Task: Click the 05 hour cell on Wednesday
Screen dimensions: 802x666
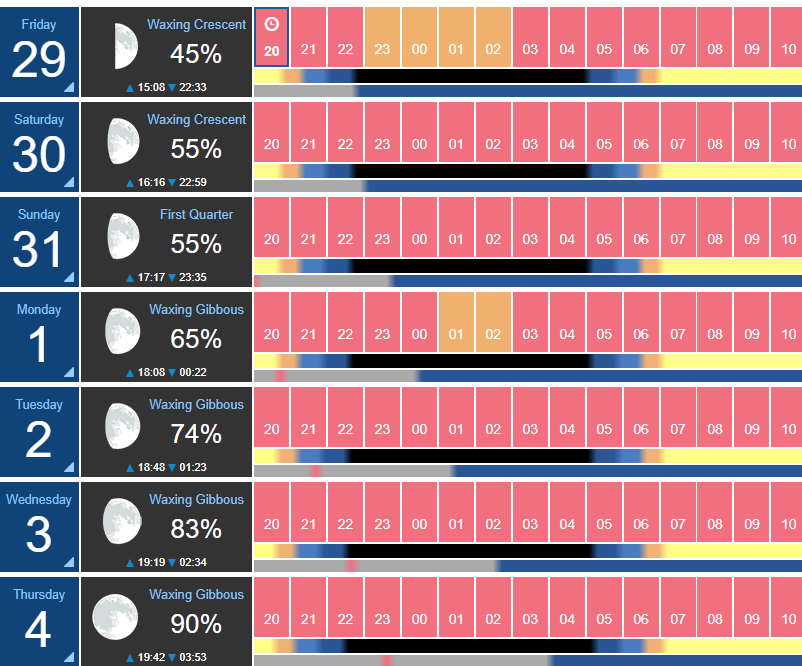Action: pos(604,512)
